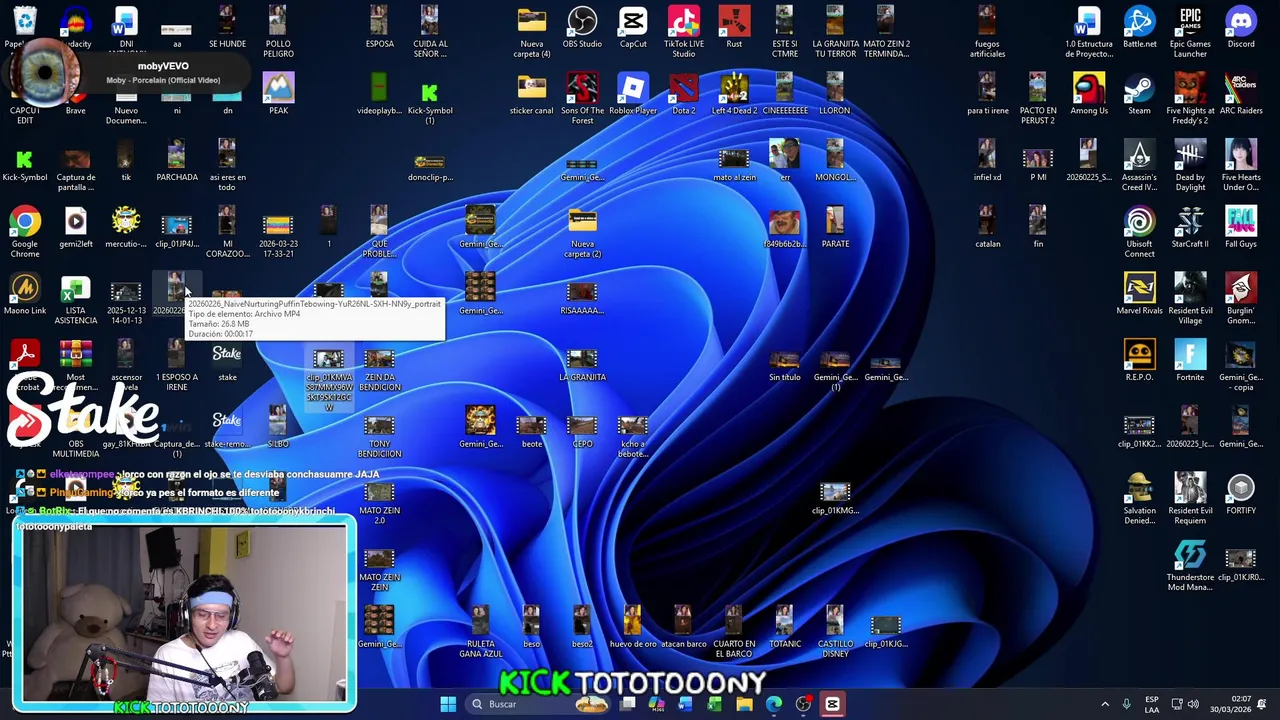Screen dimensions: 1280x720
Task: Open the fuegos artificiales file
Action: pyautogui.click(x=988, y=32)
